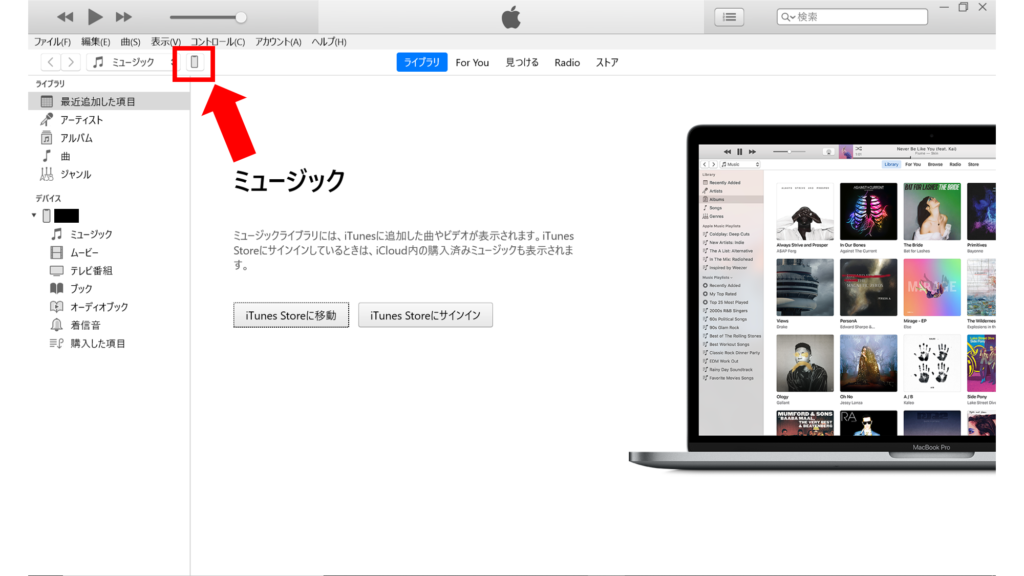Open the ファイル(F) menu
This screenshot has height=576, width=1024.
(52, 42)
